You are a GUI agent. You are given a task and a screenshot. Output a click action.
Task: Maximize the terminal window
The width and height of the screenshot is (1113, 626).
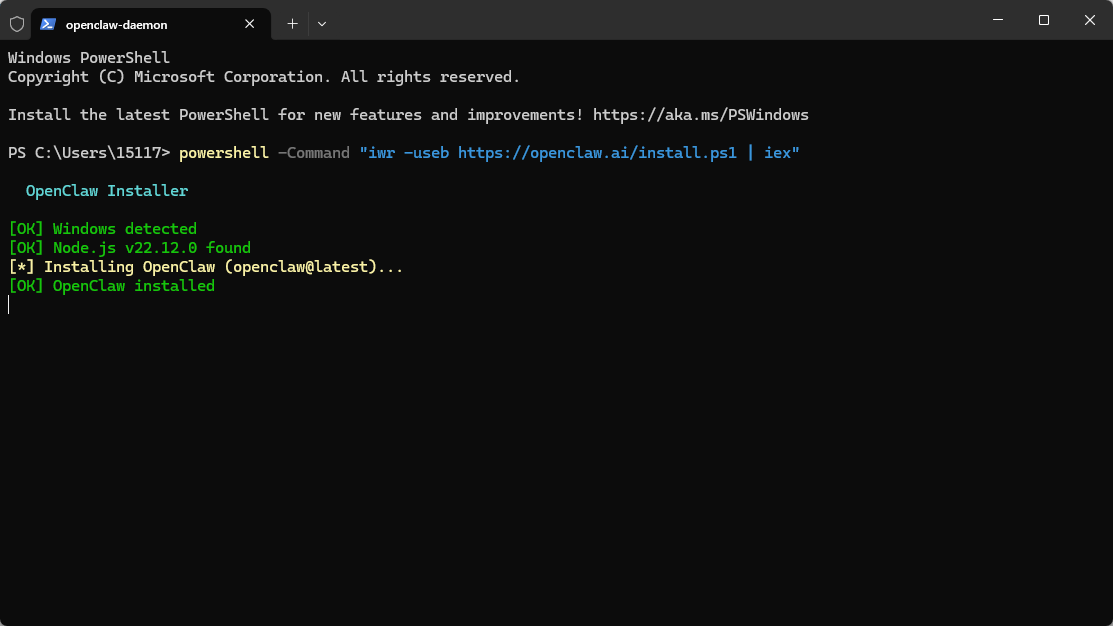click(x=1043, y=20)
